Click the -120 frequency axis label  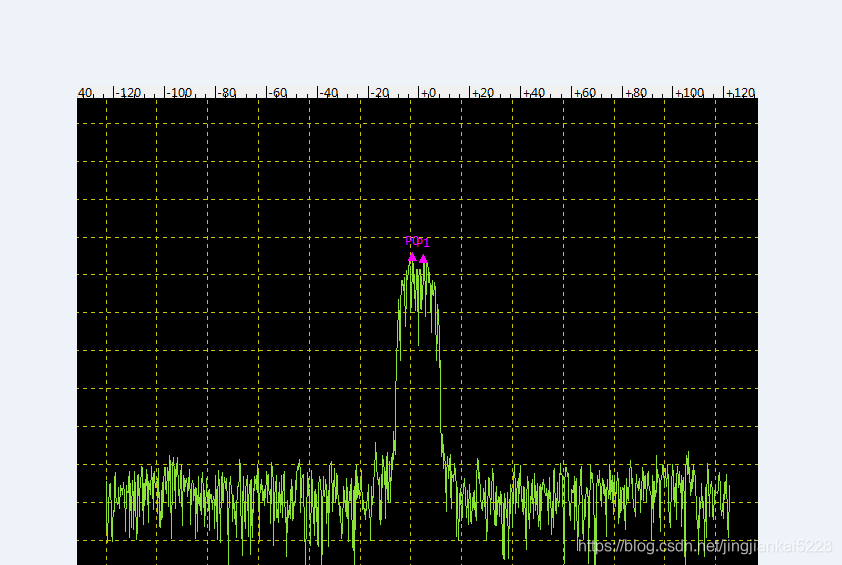click(128, 93)
